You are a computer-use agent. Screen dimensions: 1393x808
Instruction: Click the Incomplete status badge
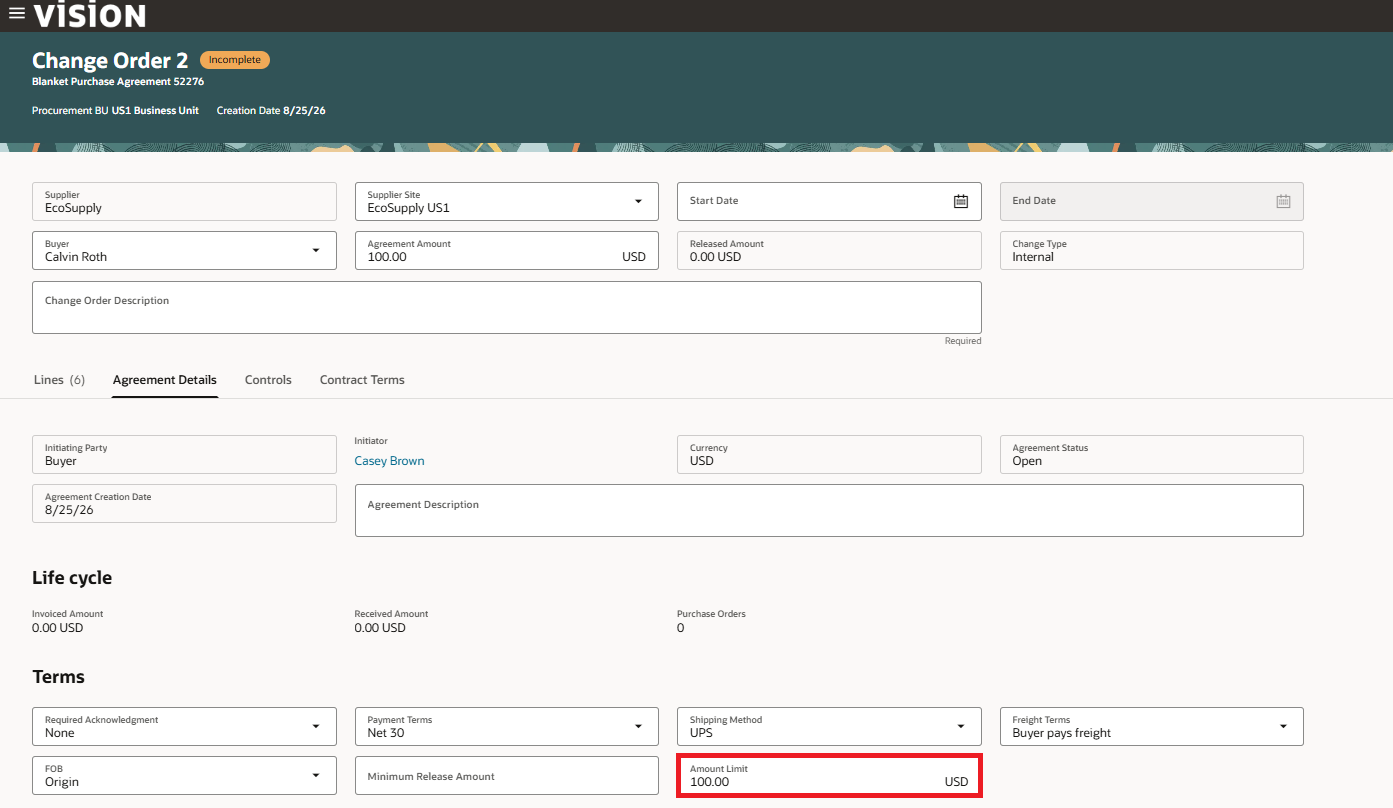(x=235, y=60)
